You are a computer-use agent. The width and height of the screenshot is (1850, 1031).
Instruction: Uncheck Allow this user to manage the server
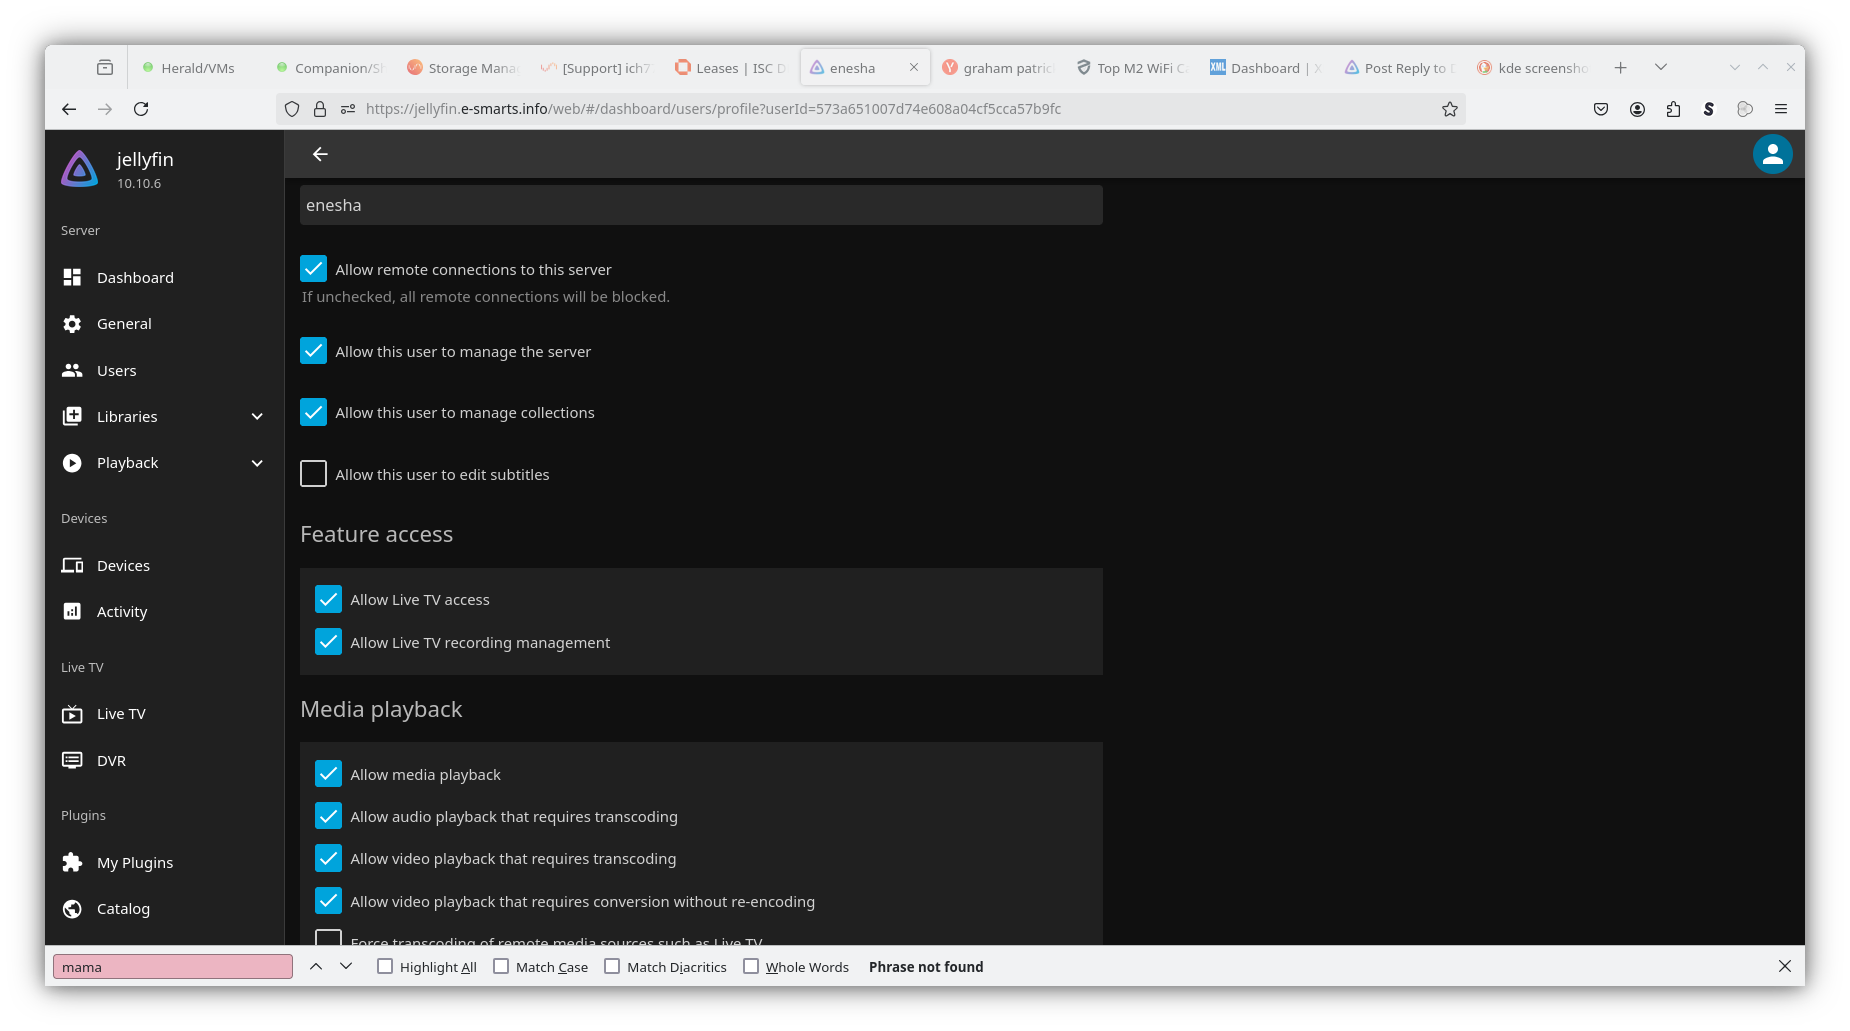[314, 351]
